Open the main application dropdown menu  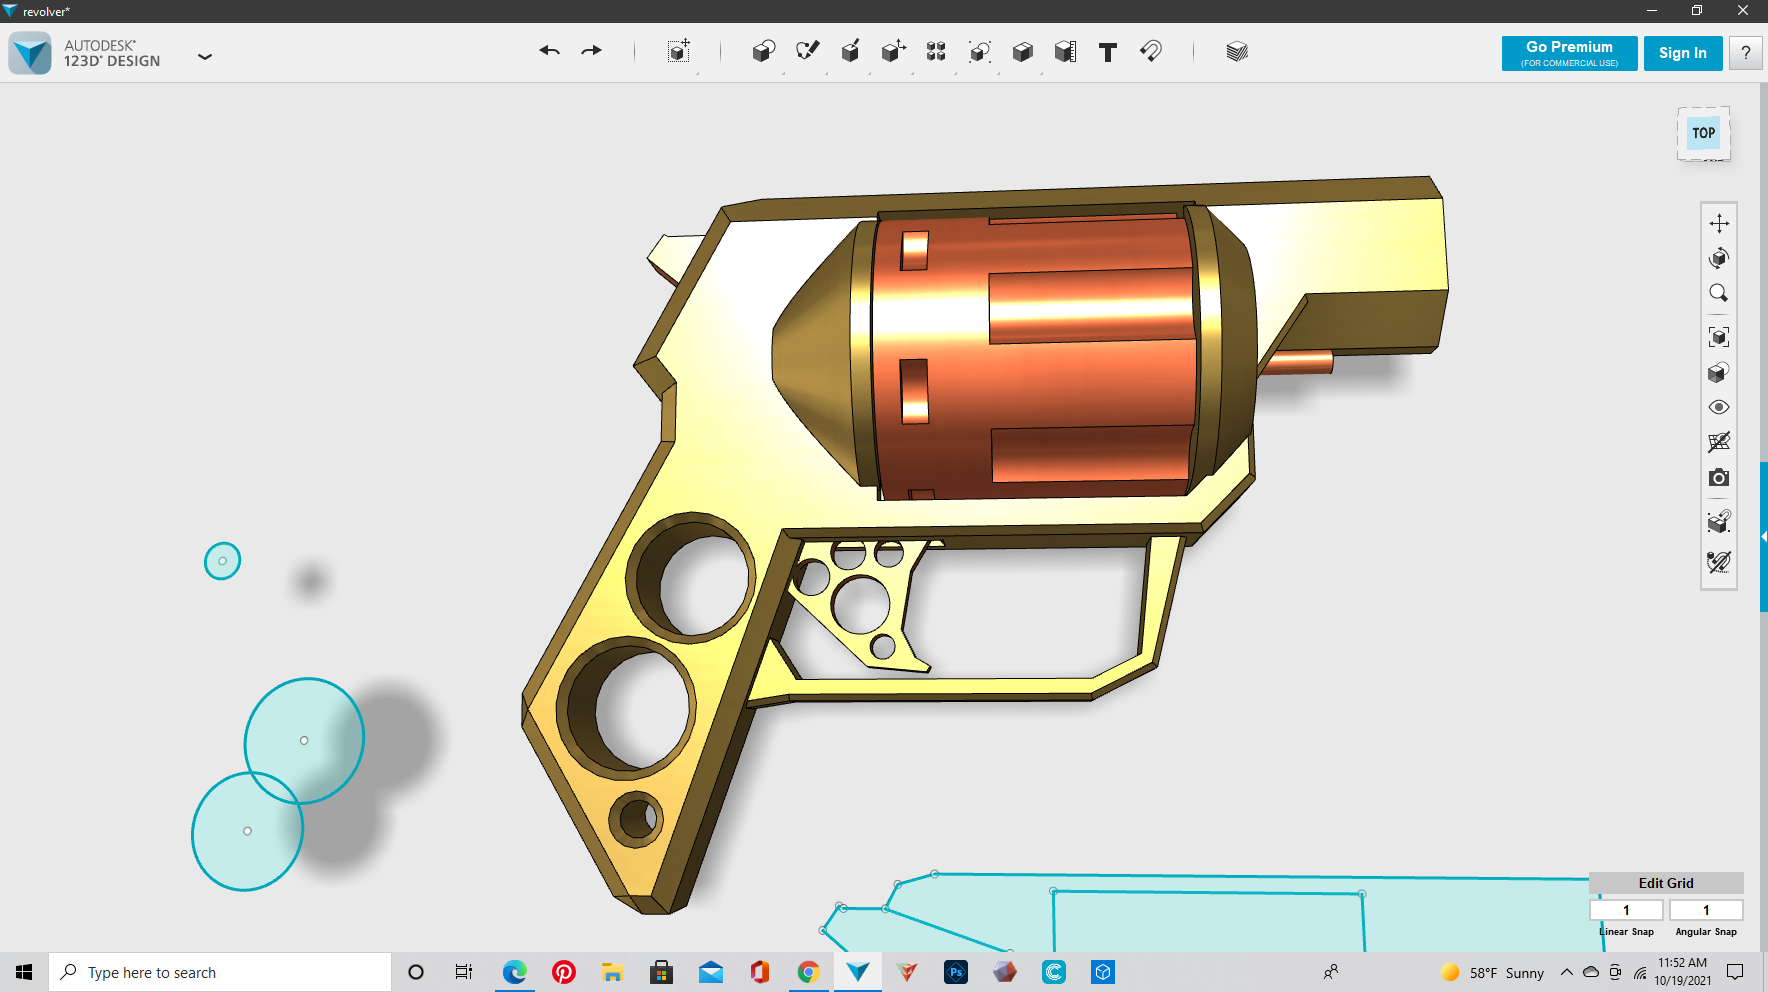click(205, 57)
